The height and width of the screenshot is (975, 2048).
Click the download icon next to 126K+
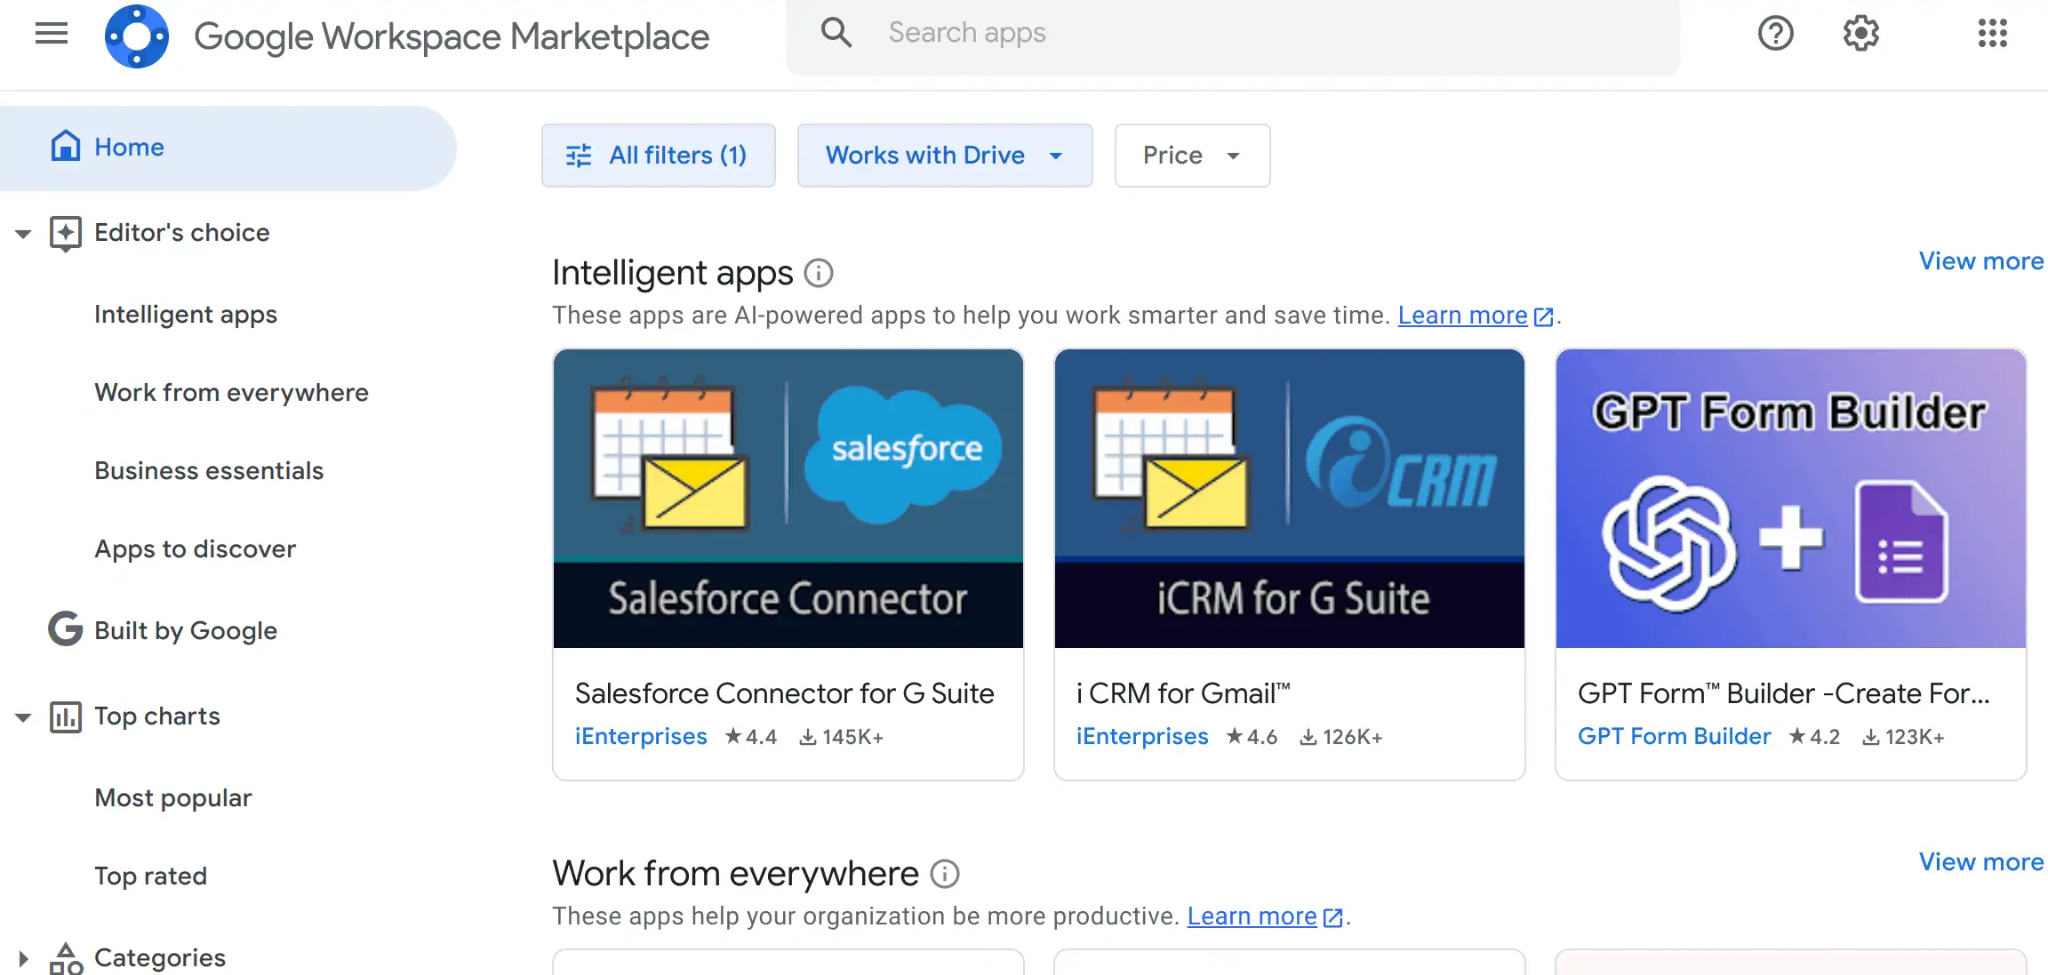[x=1307, y=738]
